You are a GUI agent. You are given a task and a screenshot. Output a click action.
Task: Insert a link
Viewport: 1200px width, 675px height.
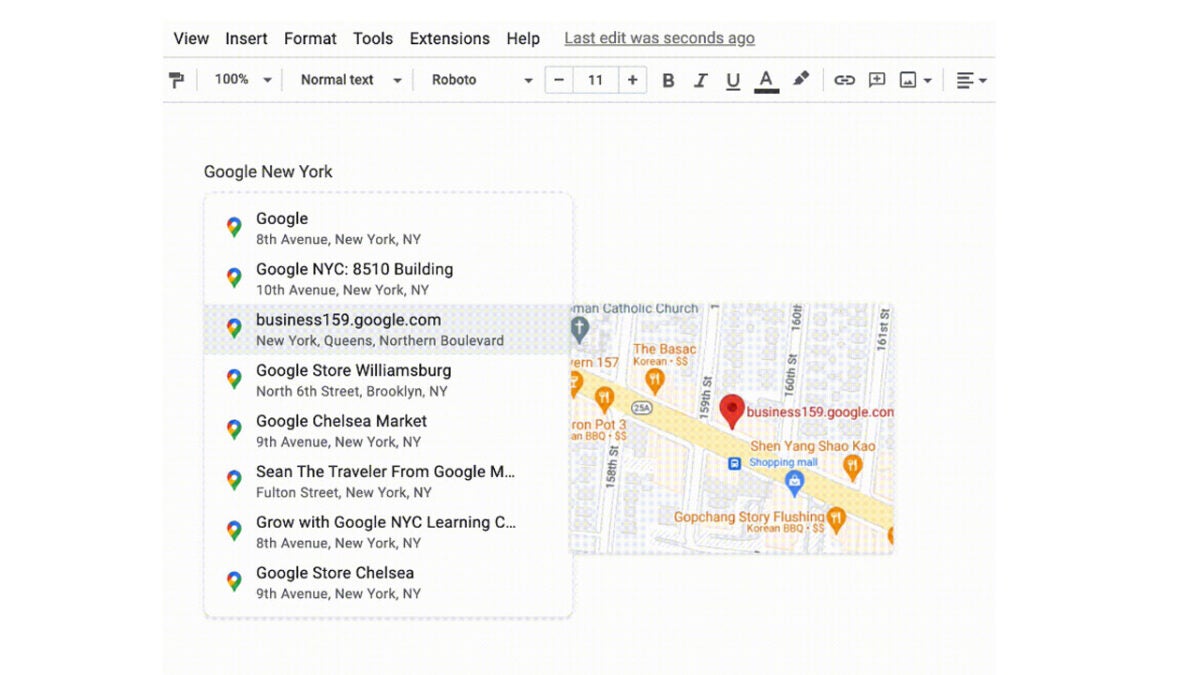coord(844,80)
